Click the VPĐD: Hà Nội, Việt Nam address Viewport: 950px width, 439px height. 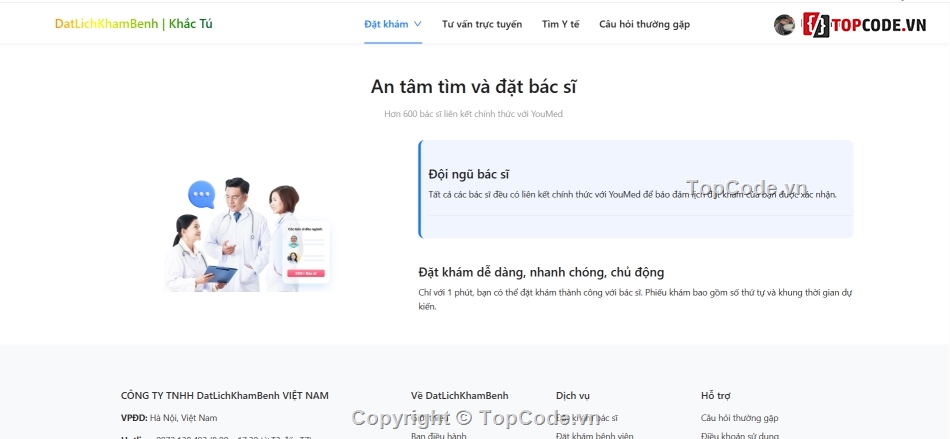169,418
